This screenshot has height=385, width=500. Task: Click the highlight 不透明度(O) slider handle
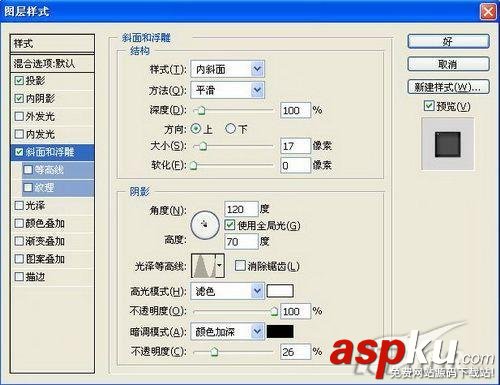point(274,312)
